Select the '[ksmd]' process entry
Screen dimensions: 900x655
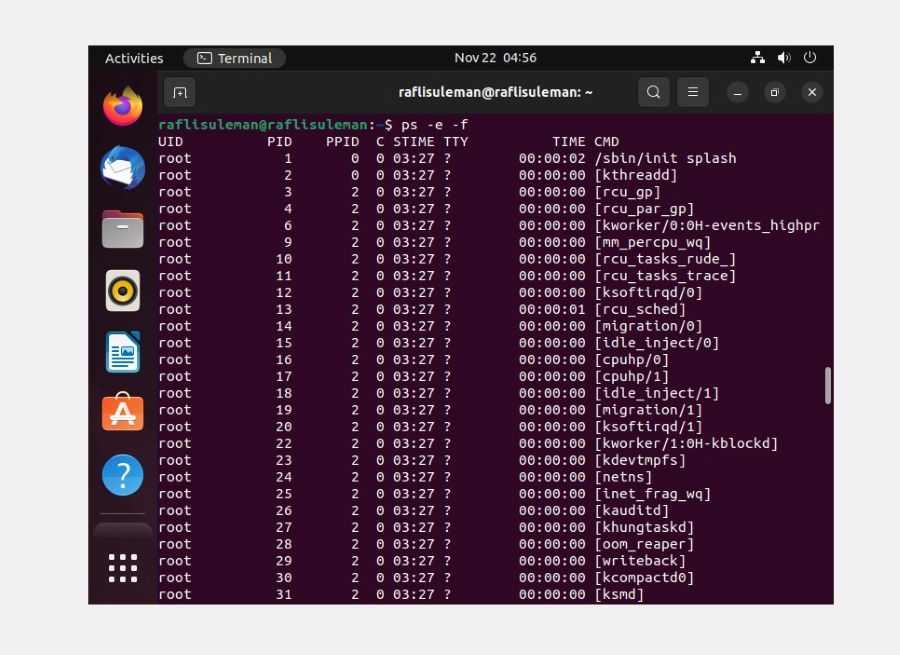(619, 594)
